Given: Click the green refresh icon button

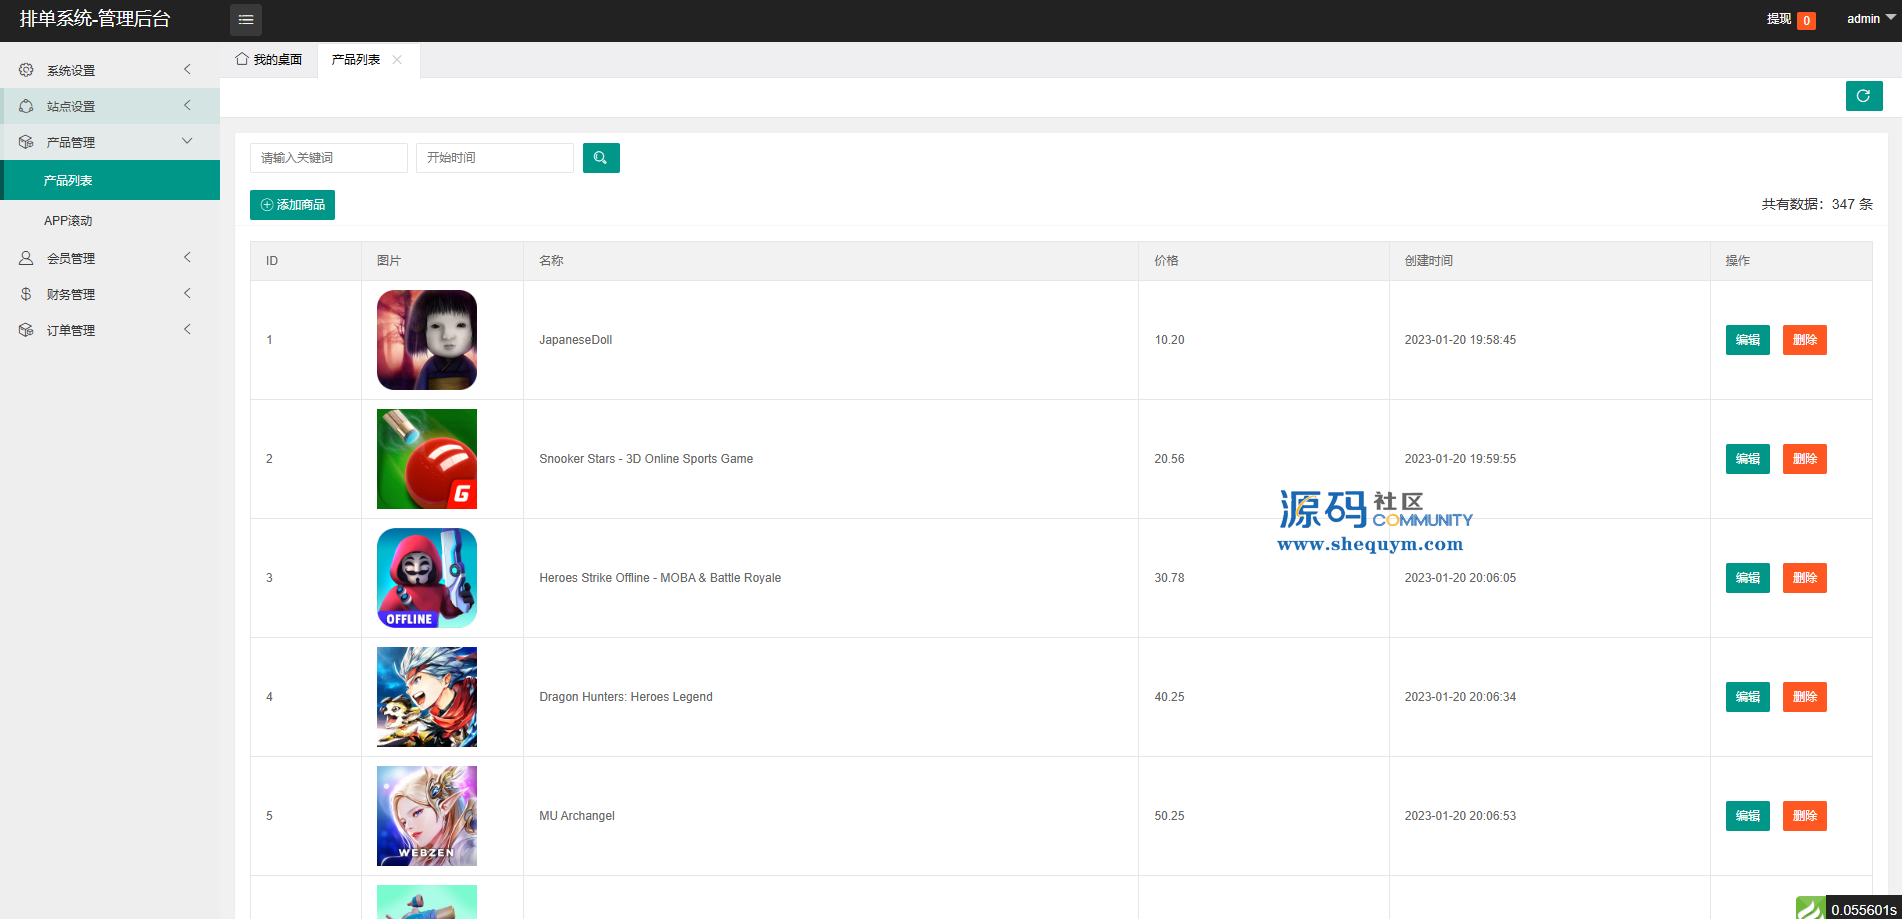Looking at the screenshot, I should (x=1863, y=96).
